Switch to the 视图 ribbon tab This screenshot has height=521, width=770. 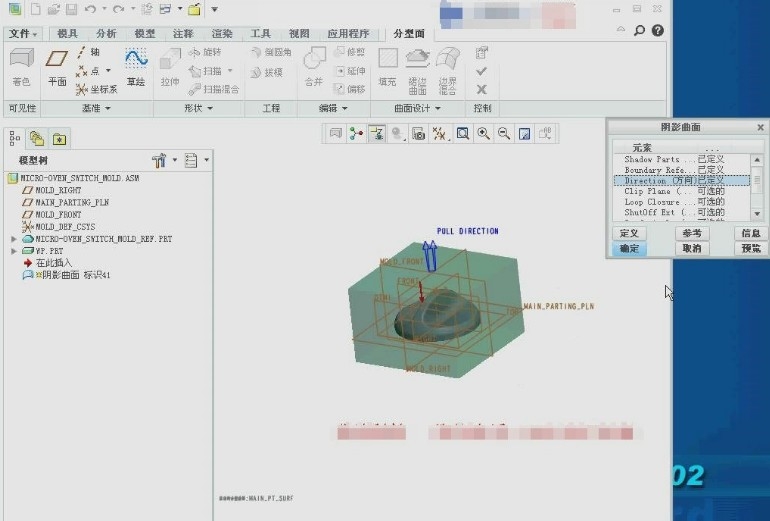click(299, 34)
